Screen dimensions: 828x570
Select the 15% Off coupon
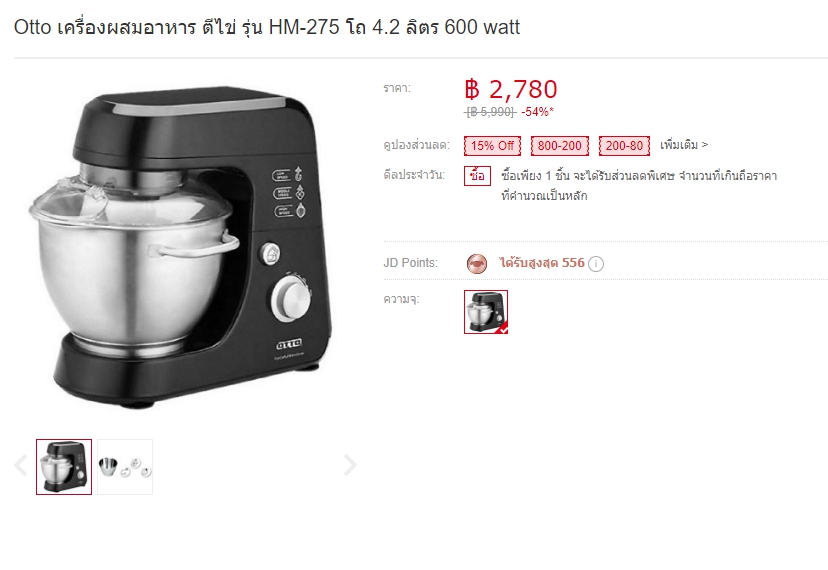click(x=492, y=146)
